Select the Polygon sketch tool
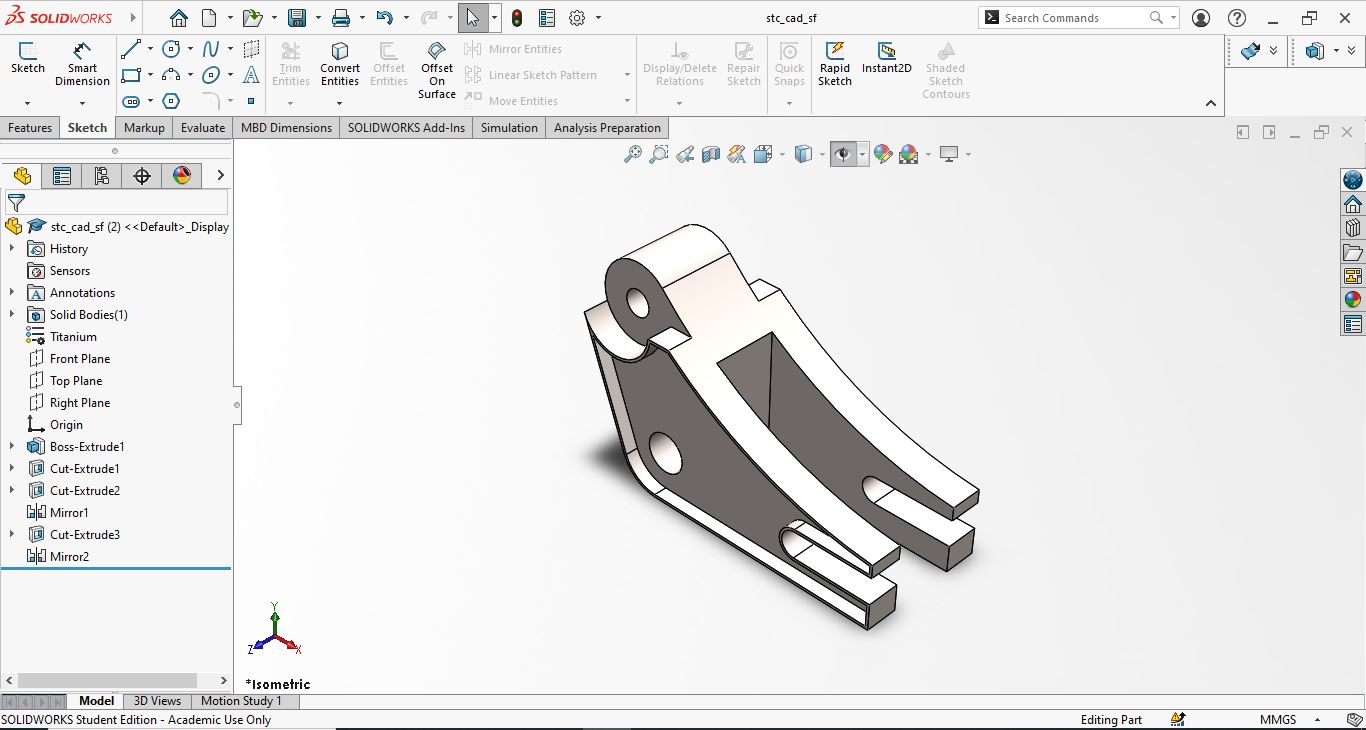The width and height of the screenshot is (1366, 730). 171,101
